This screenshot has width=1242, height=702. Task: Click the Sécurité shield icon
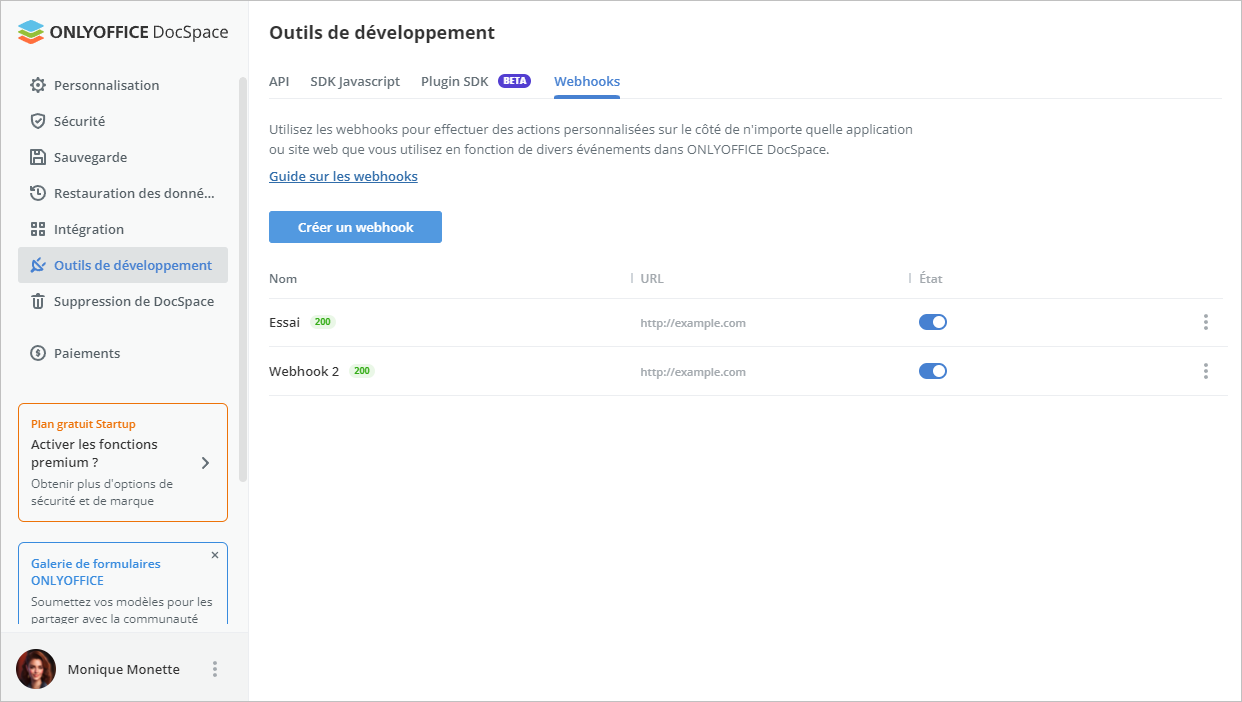point(38,121)
